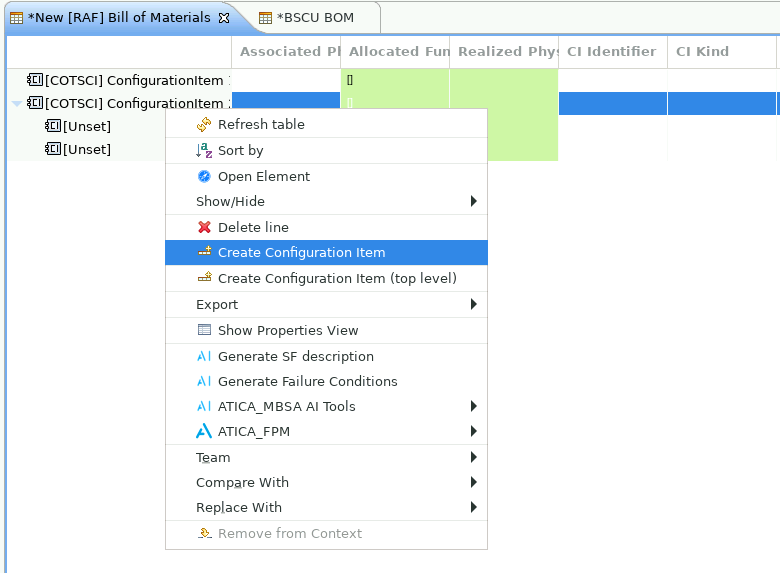
Task: Expand the Show/Hide submenu arrow
Action: (474, 201)
